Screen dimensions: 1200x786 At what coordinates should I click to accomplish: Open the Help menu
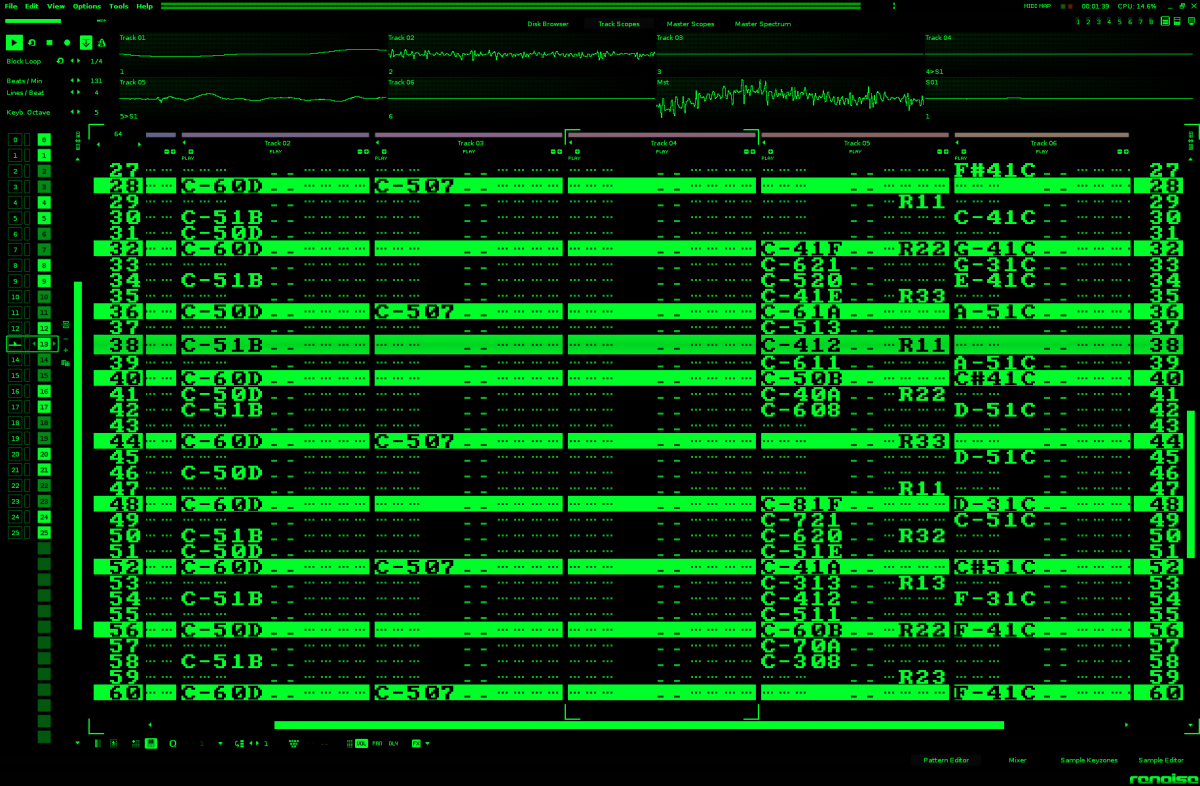click(145, 6)
